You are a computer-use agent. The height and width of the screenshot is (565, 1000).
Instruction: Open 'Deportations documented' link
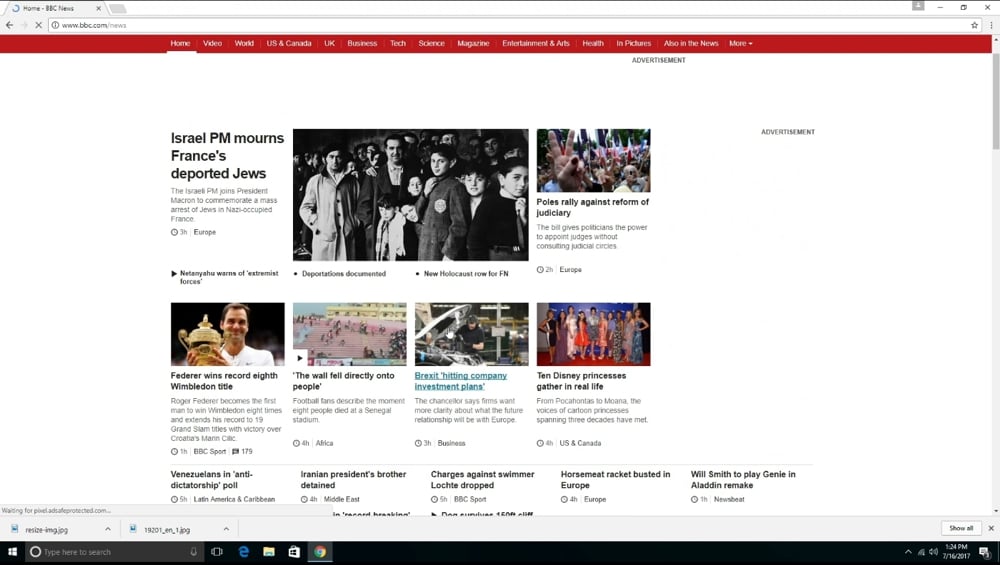point(343,274)
